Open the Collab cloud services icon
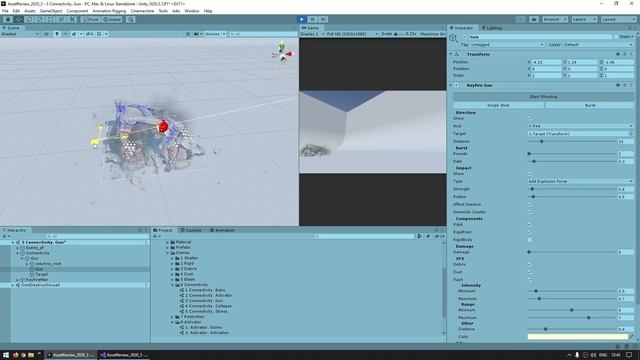This screenshot has width=640, height=360. coord(533,19)
